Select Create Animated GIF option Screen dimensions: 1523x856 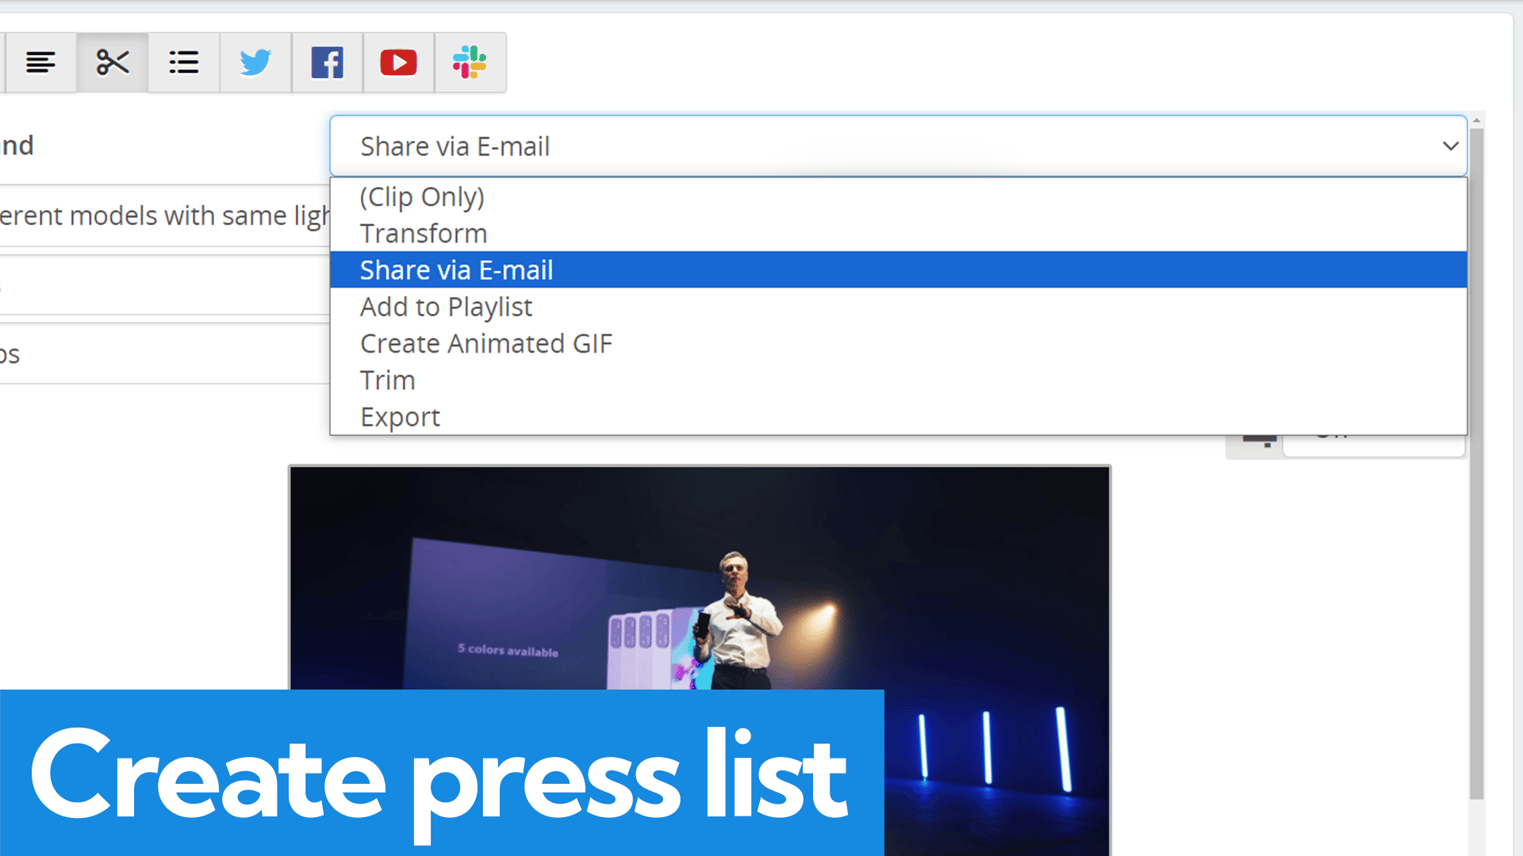486,344
